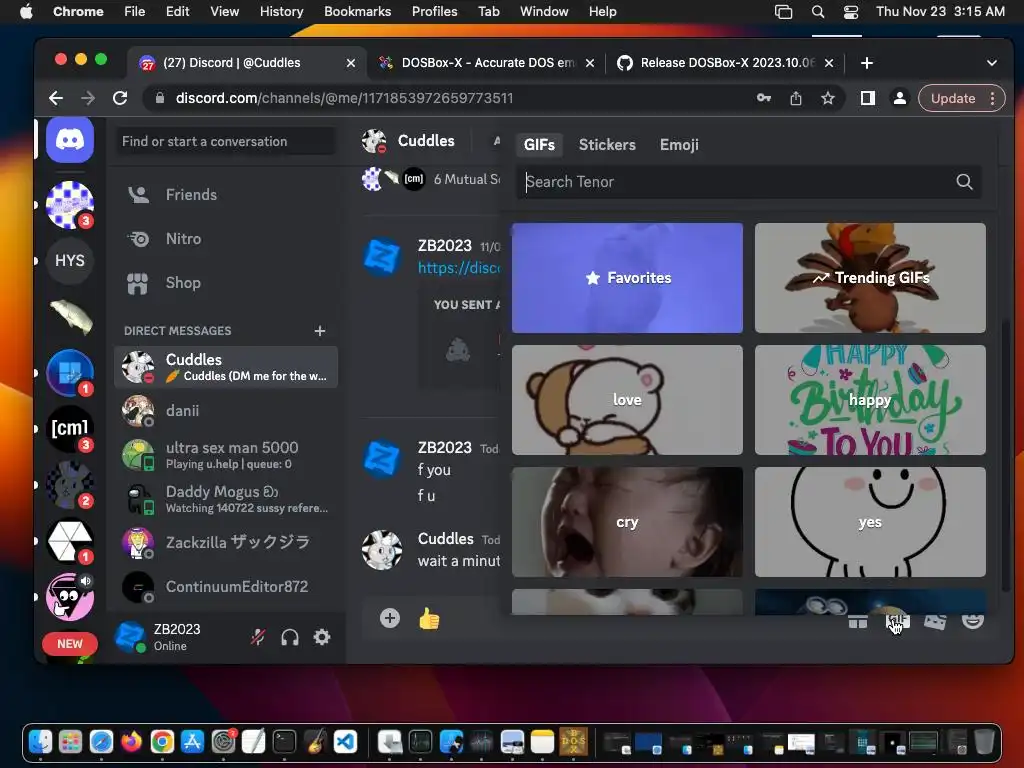The width and height of the screenshot is (1024, 768).
Task: Click Cuddles name in chat header
Action: point(426,141)
